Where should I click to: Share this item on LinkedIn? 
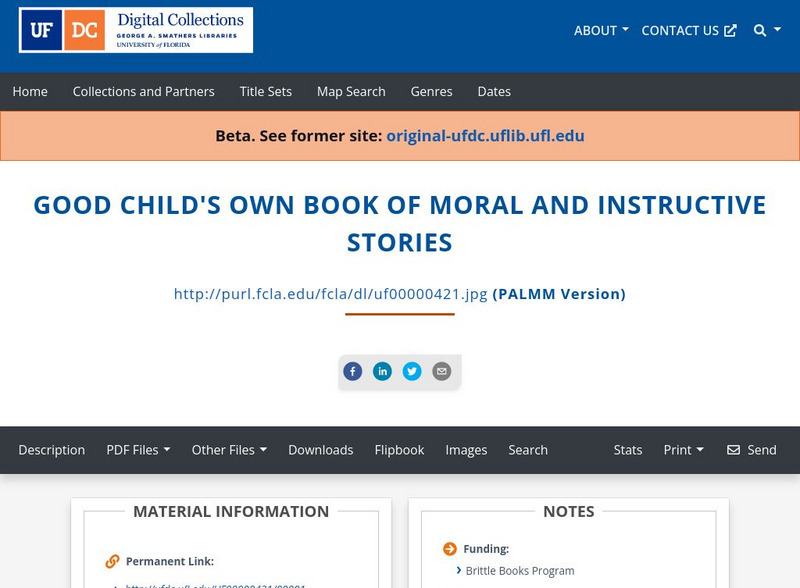pyautogui.click(x=382, y=371)
